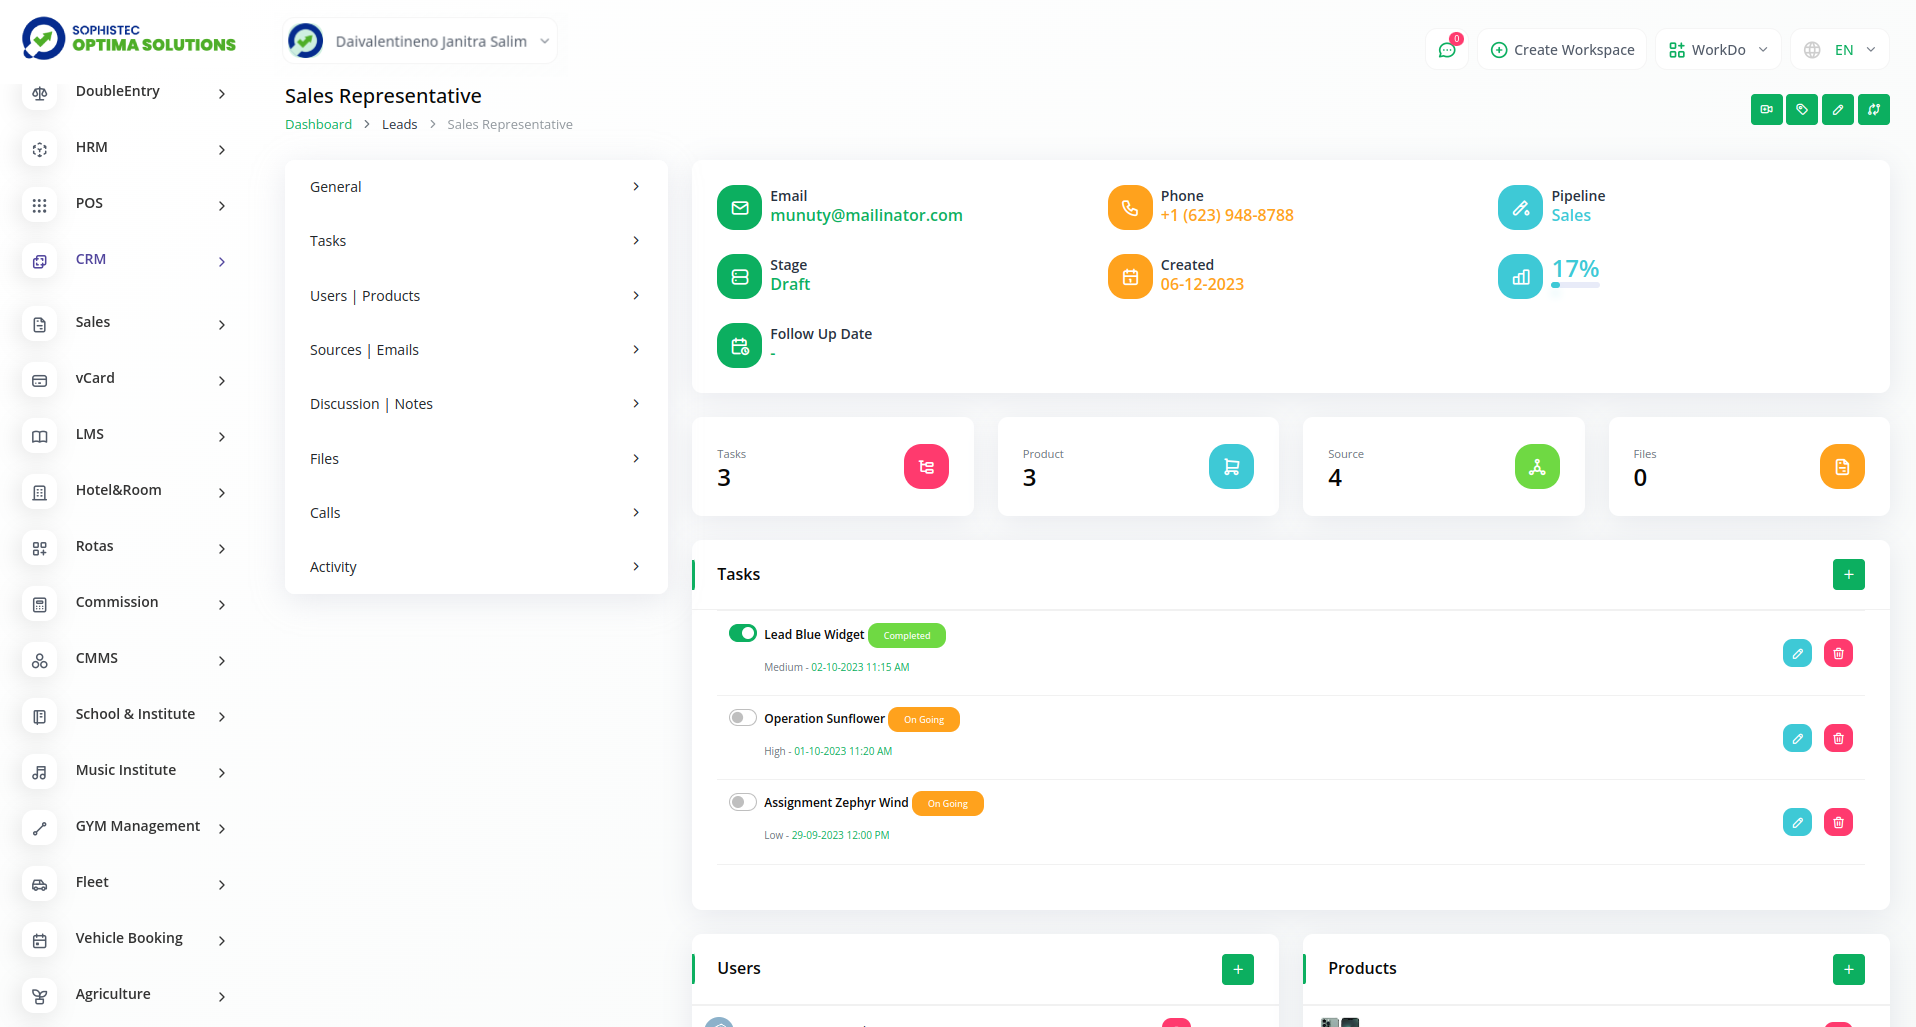This screenshot has height=1027, width=1916.
Task: Click the green pencil edit icon in header
Action: 1837,110
